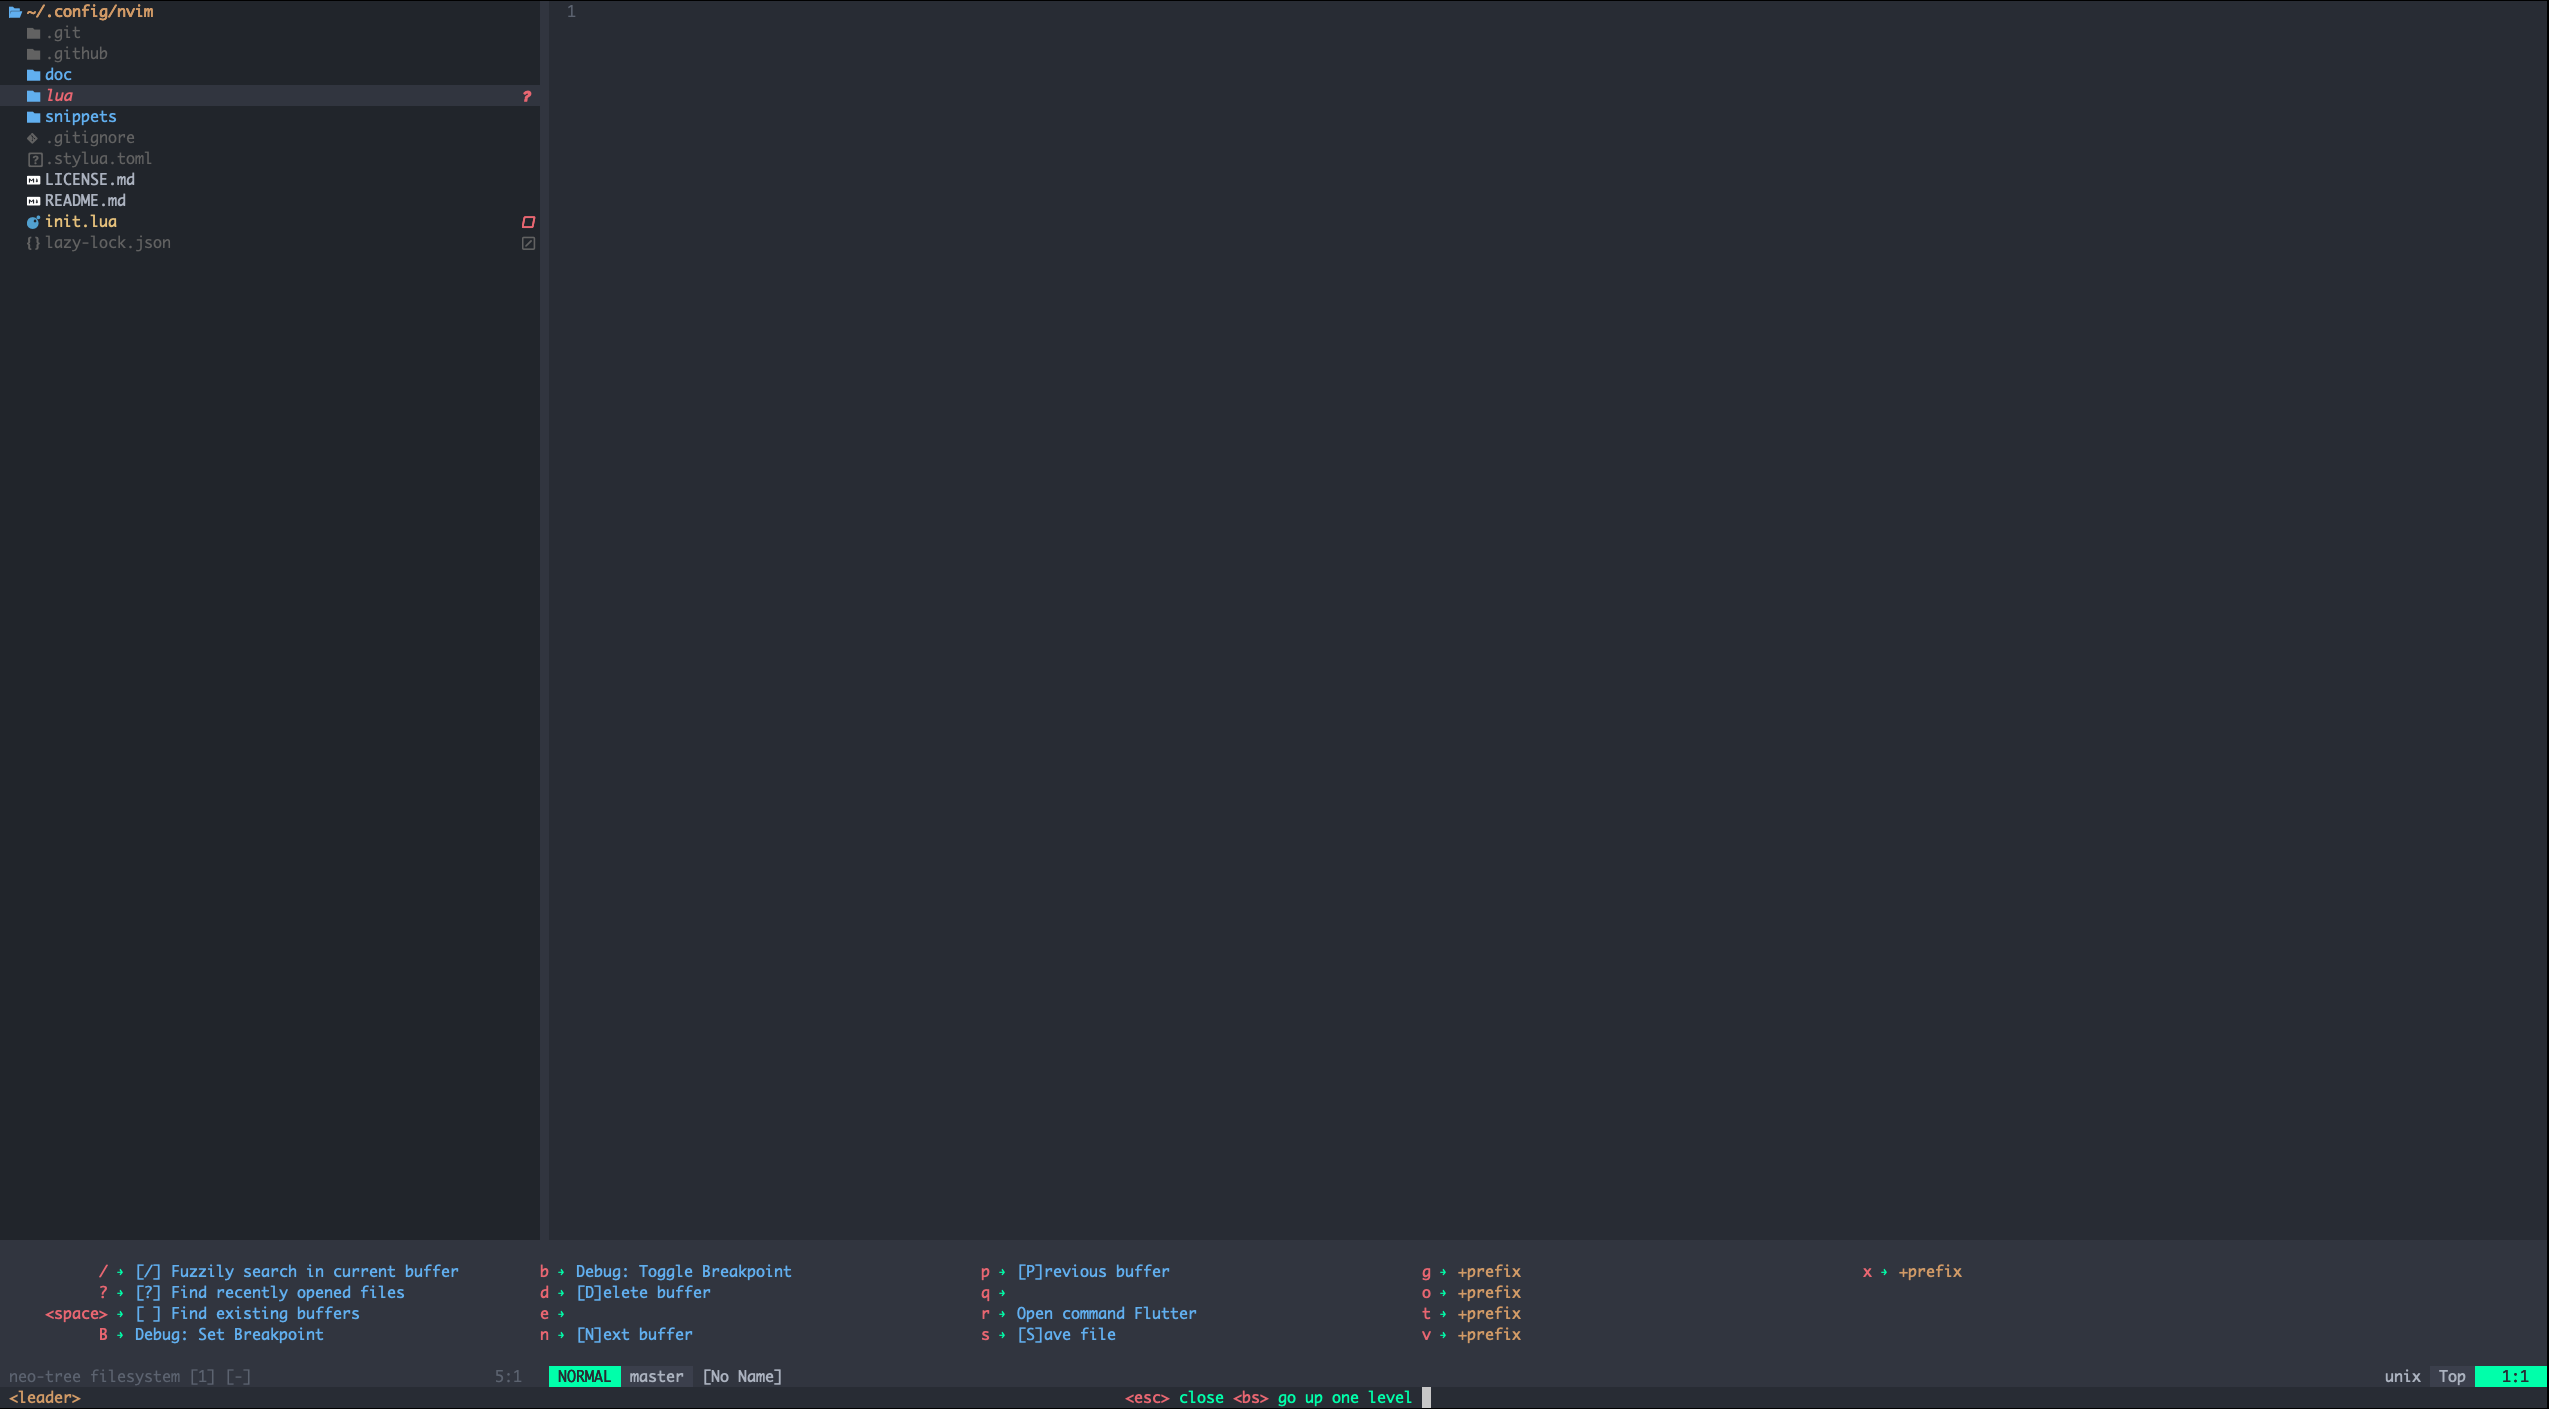Click the .stylua.toml file icon
2549x1409 pixels.
coord(34,159)
